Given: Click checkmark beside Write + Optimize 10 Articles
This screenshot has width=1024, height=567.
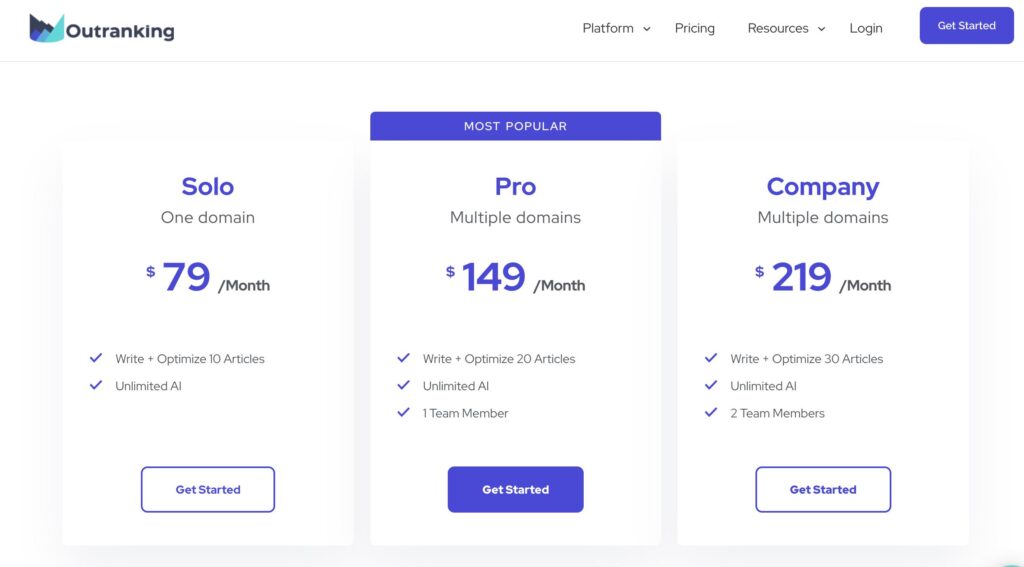Looking at the screenshot, I should 96,358.
